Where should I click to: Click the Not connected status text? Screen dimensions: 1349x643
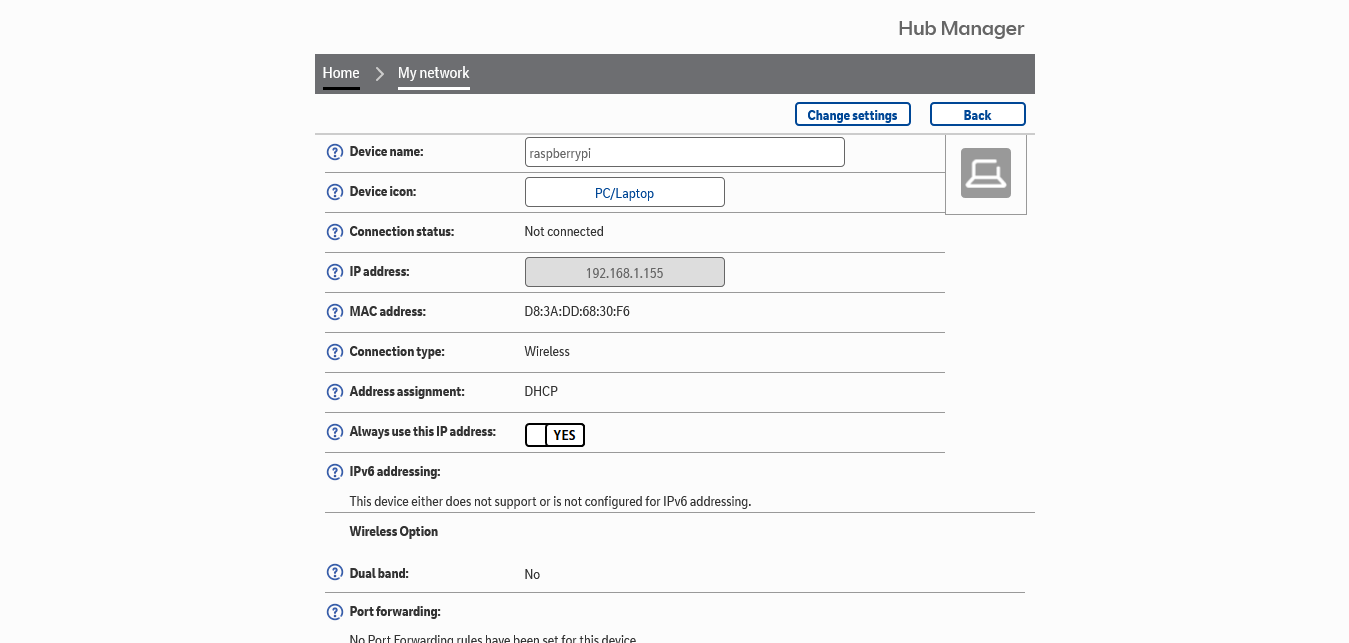click(x=564, y=231)
